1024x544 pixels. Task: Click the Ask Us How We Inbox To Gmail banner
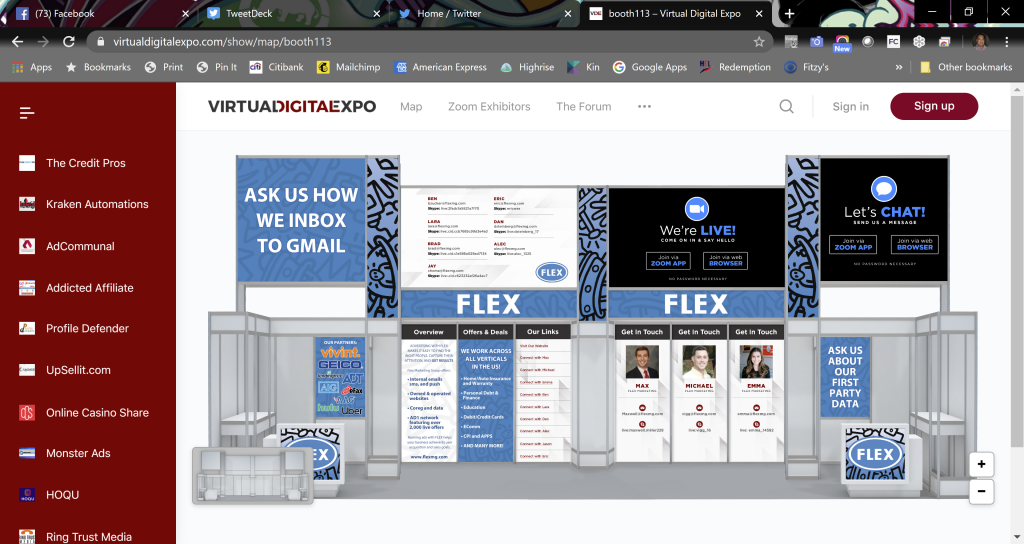[x=301, y=220]
